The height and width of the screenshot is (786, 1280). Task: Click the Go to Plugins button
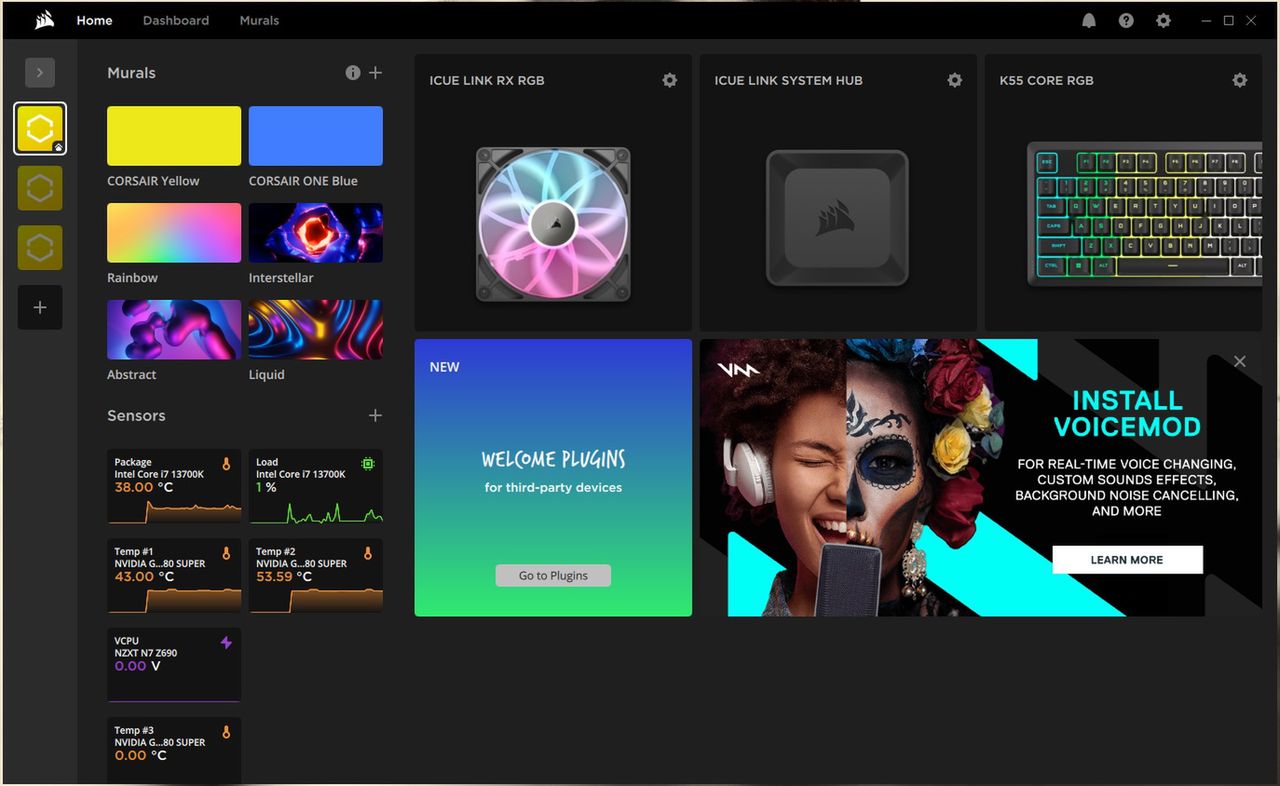(553, 575)
